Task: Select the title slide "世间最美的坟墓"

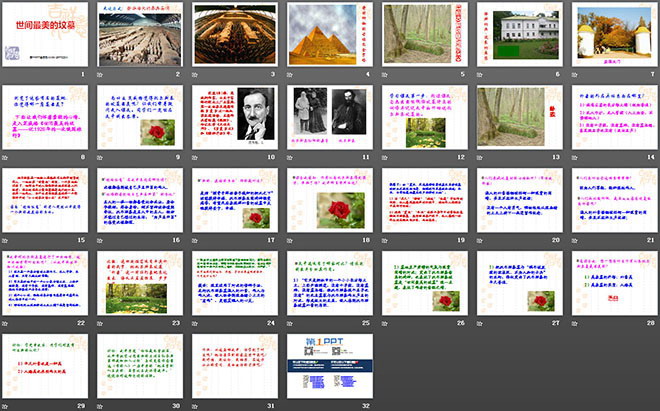Action: tap(45, 36)
